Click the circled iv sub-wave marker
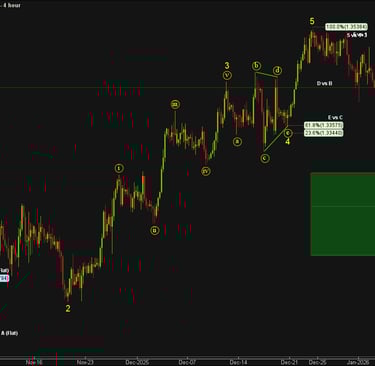Image resolution: width=375 pixels, height=366 pixels. point(206,171)
